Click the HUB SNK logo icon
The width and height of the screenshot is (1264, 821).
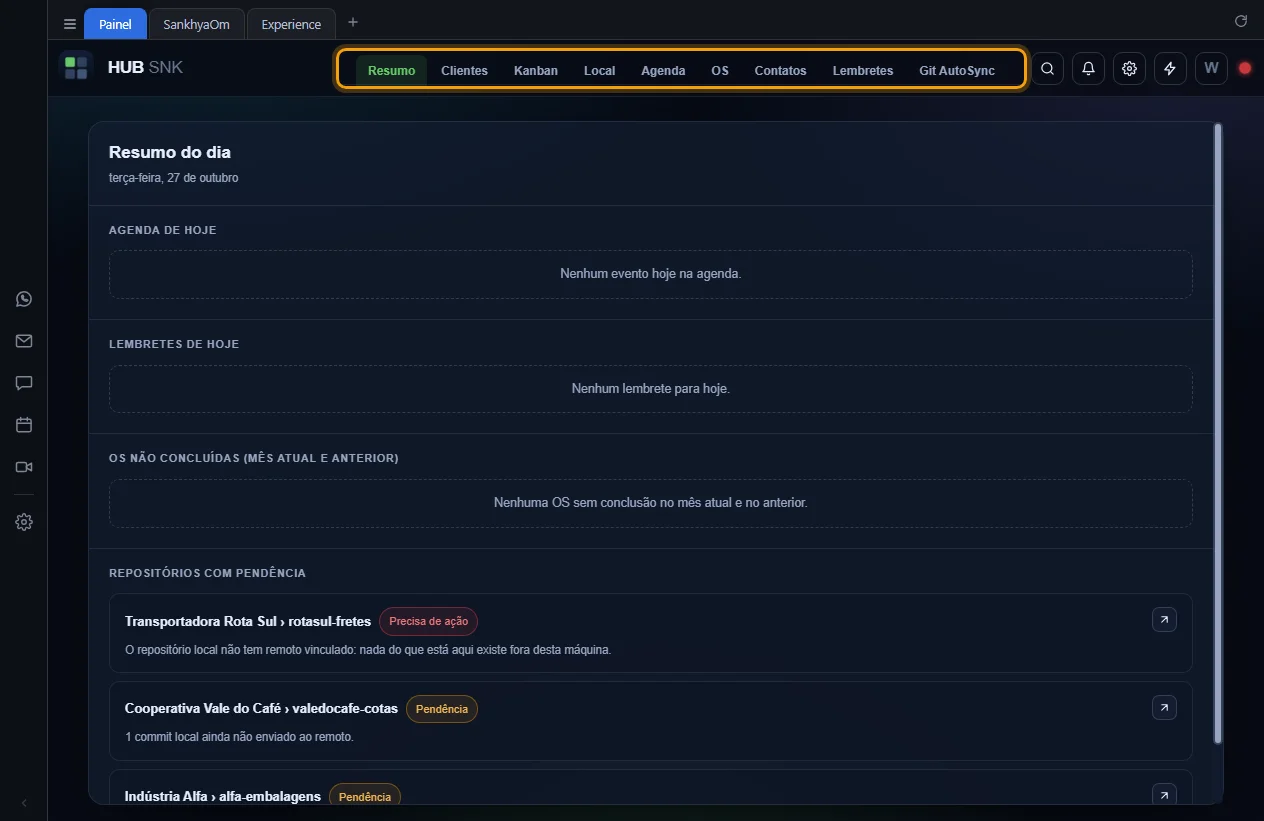point(76,68)
